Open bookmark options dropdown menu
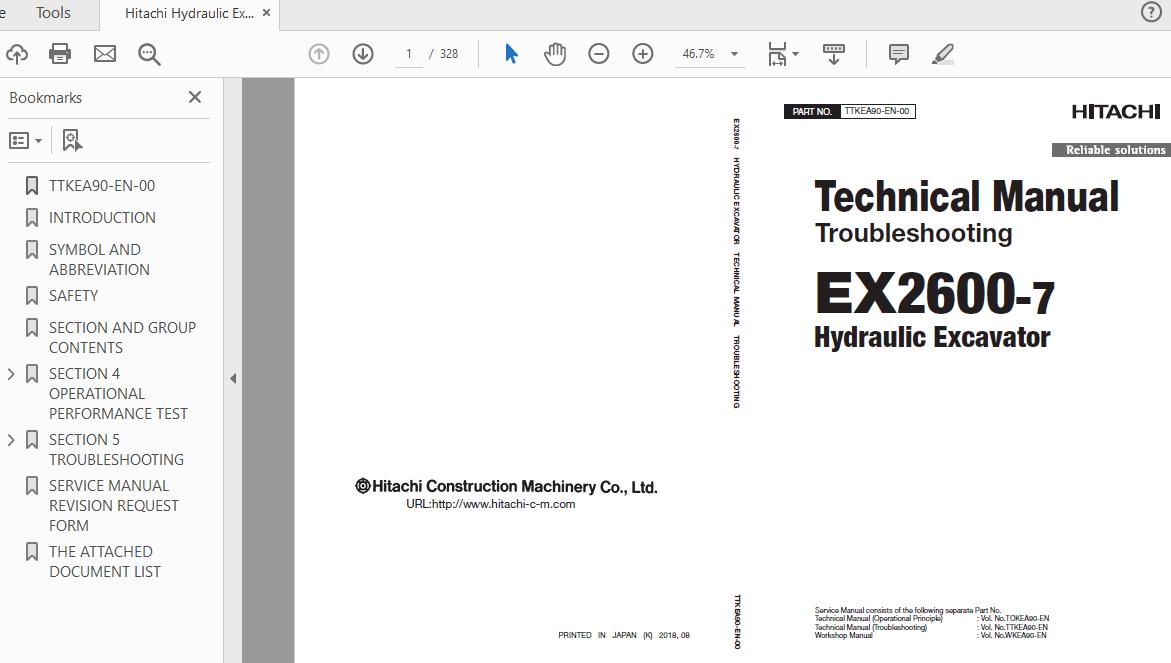 point(25,141)
